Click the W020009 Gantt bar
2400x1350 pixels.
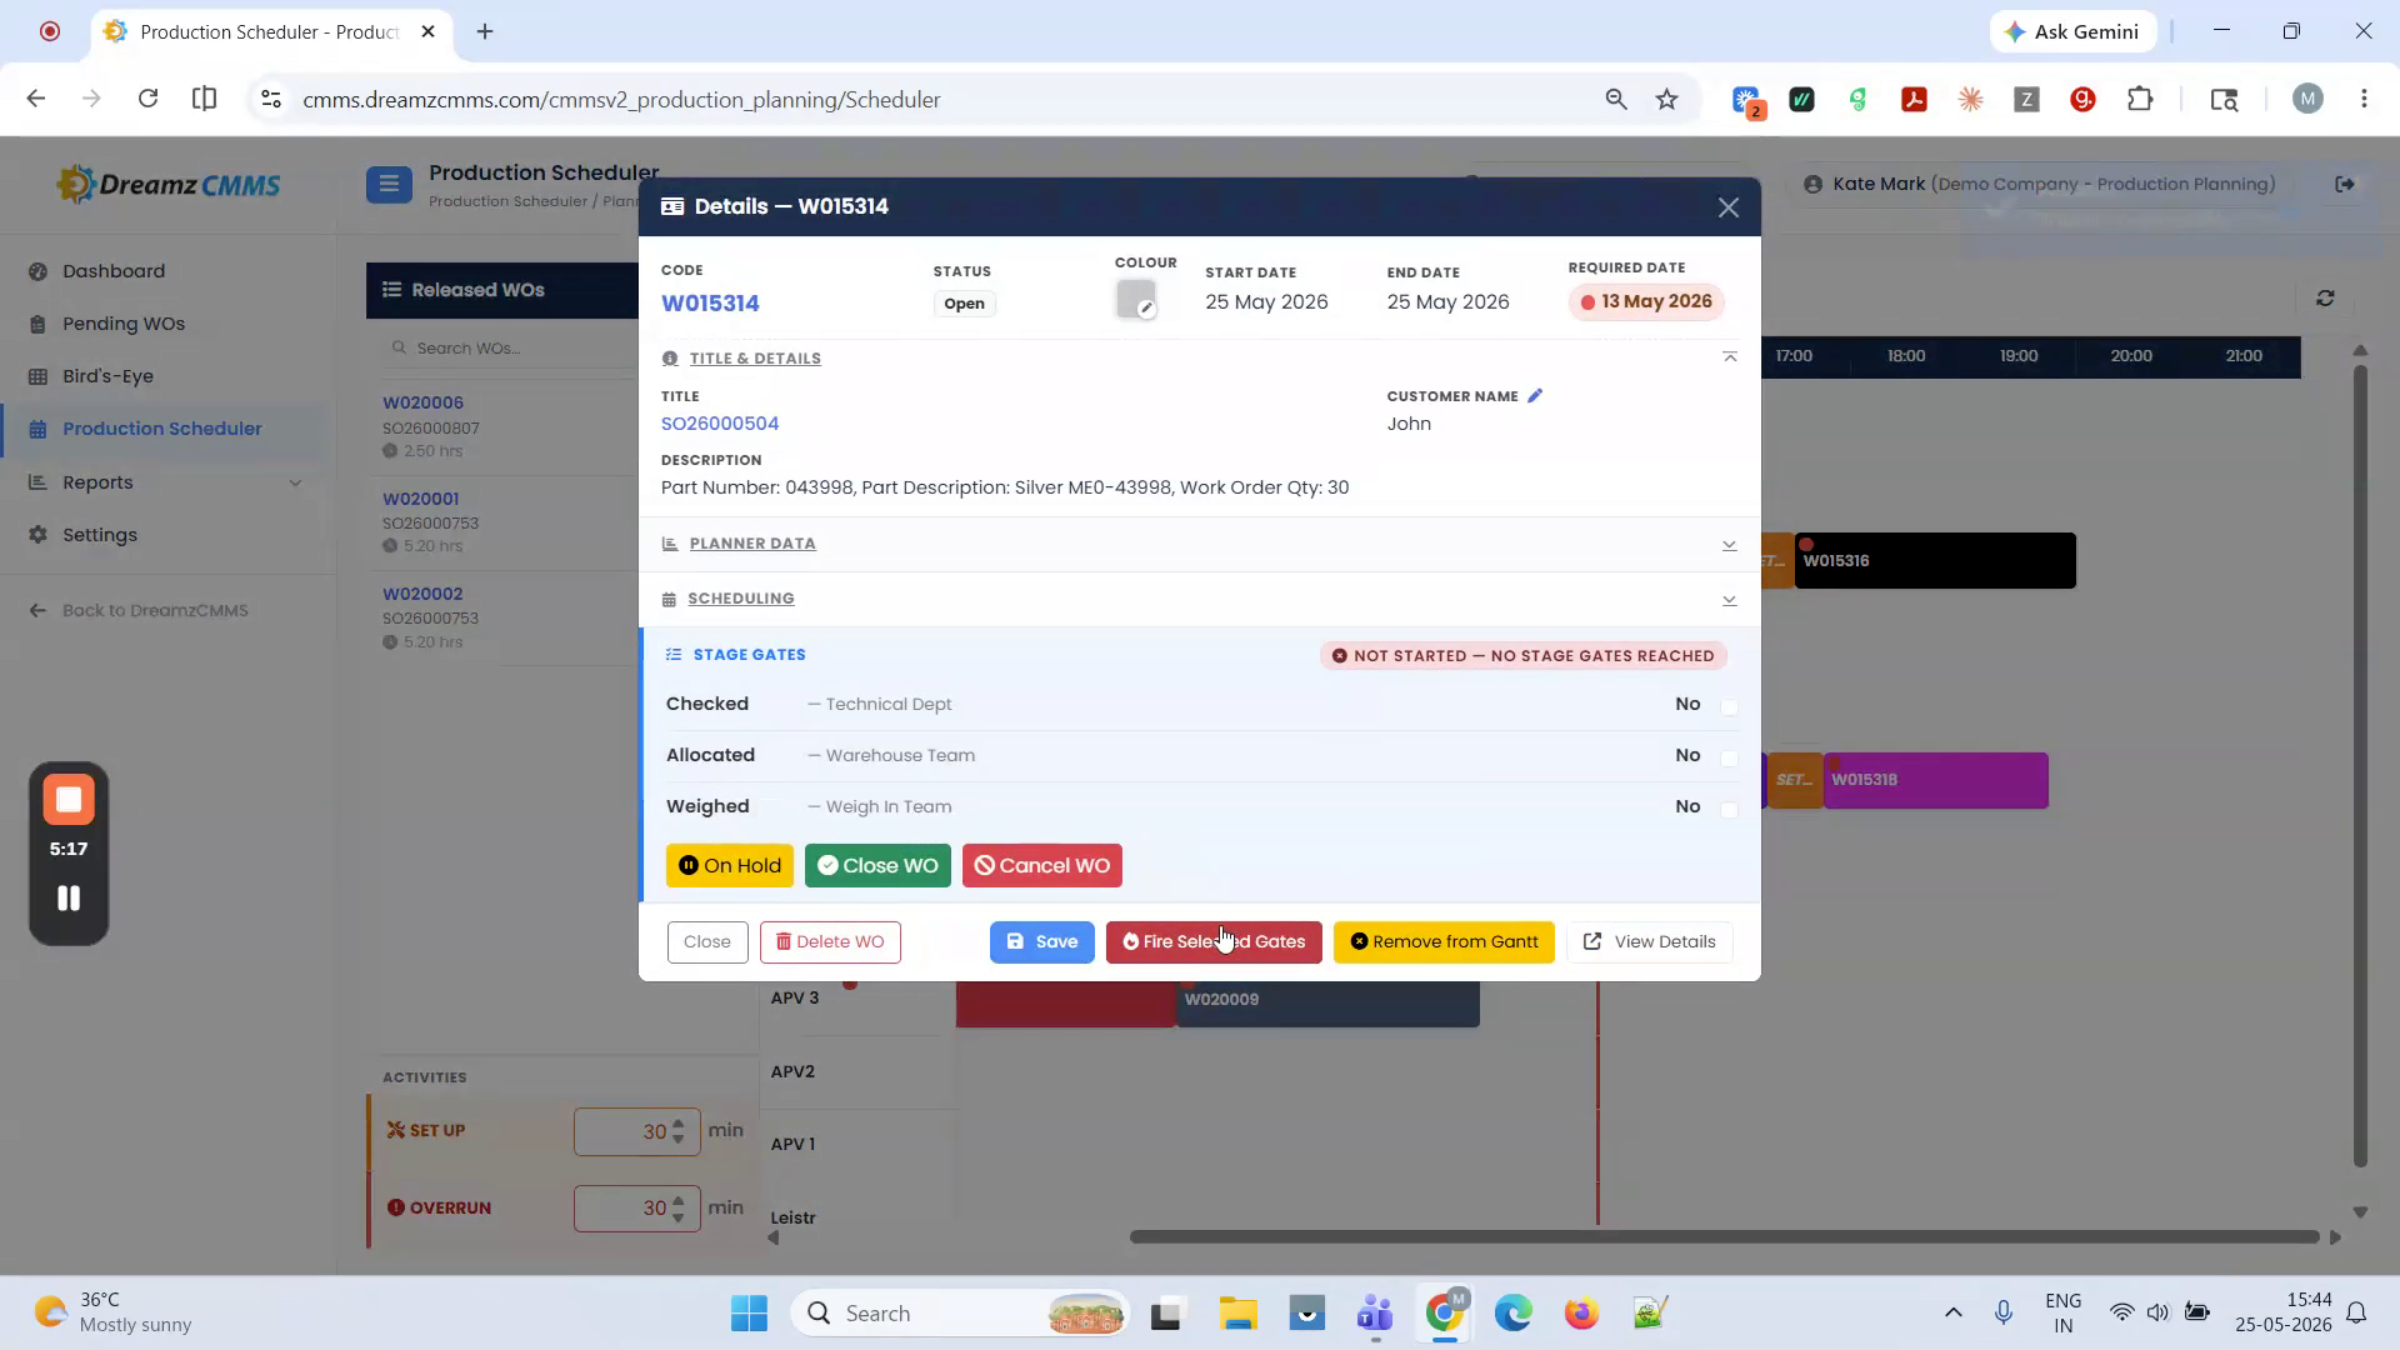coord(1327,1003)
